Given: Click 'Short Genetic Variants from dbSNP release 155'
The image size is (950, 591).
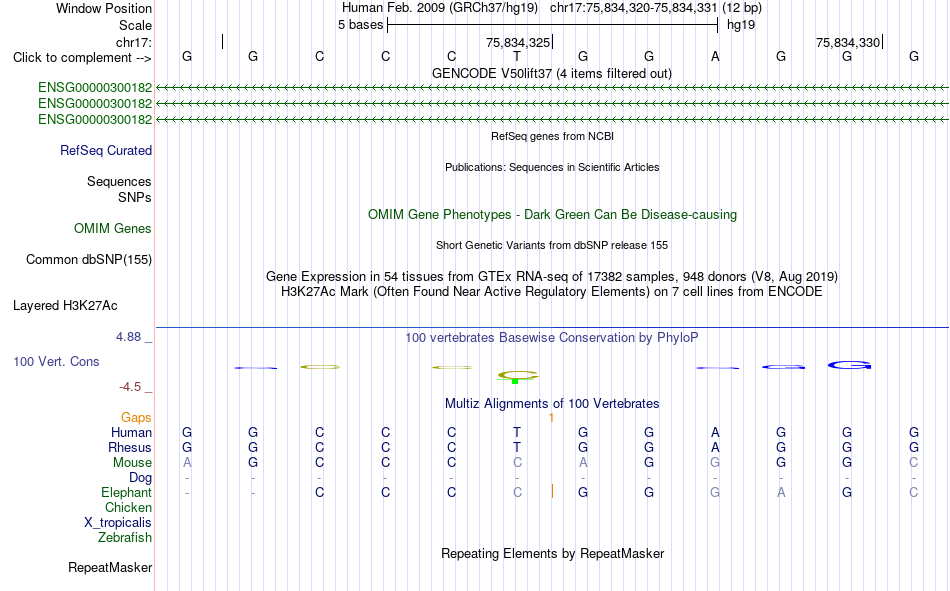Looking at the screenshot, I should [x=552, y=245].
